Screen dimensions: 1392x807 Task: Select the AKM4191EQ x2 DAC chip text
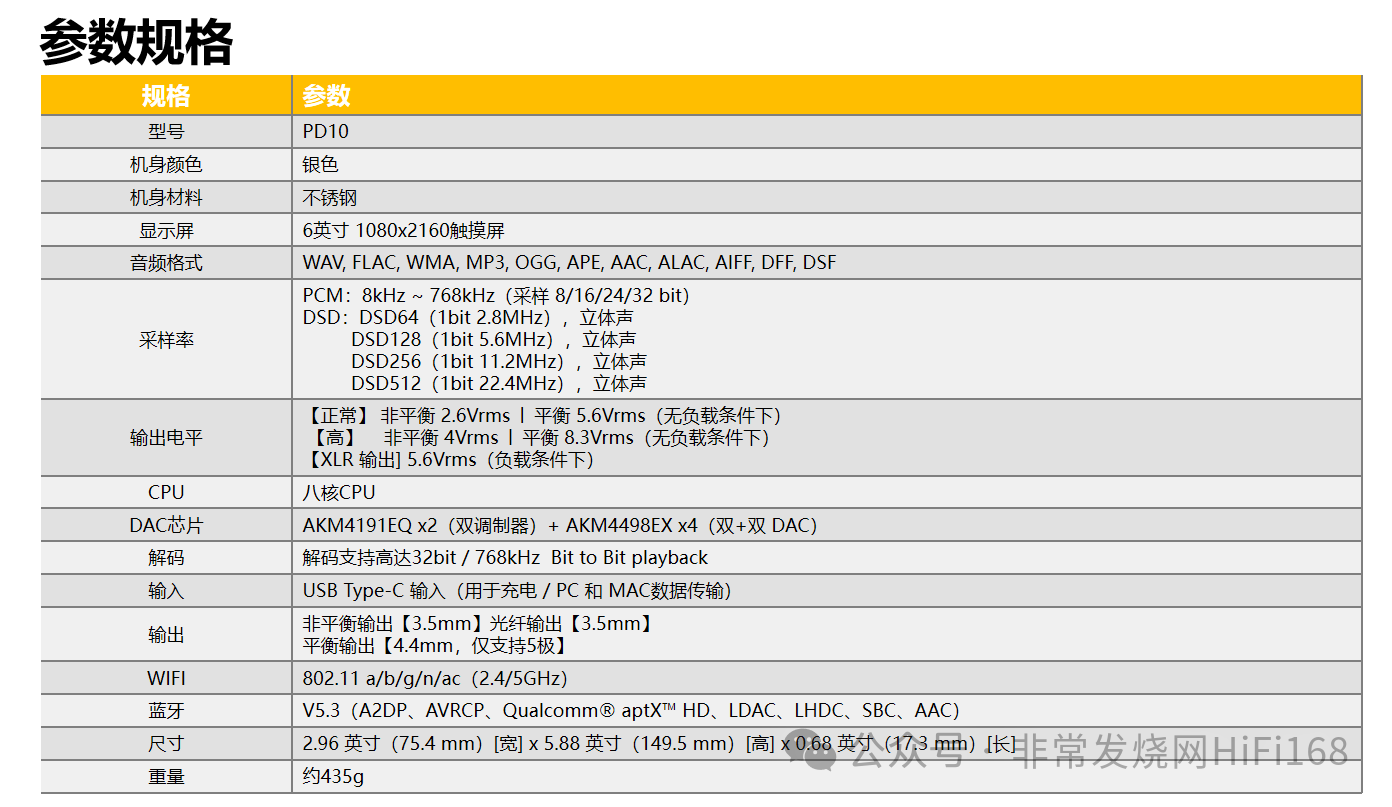point(560,525)
